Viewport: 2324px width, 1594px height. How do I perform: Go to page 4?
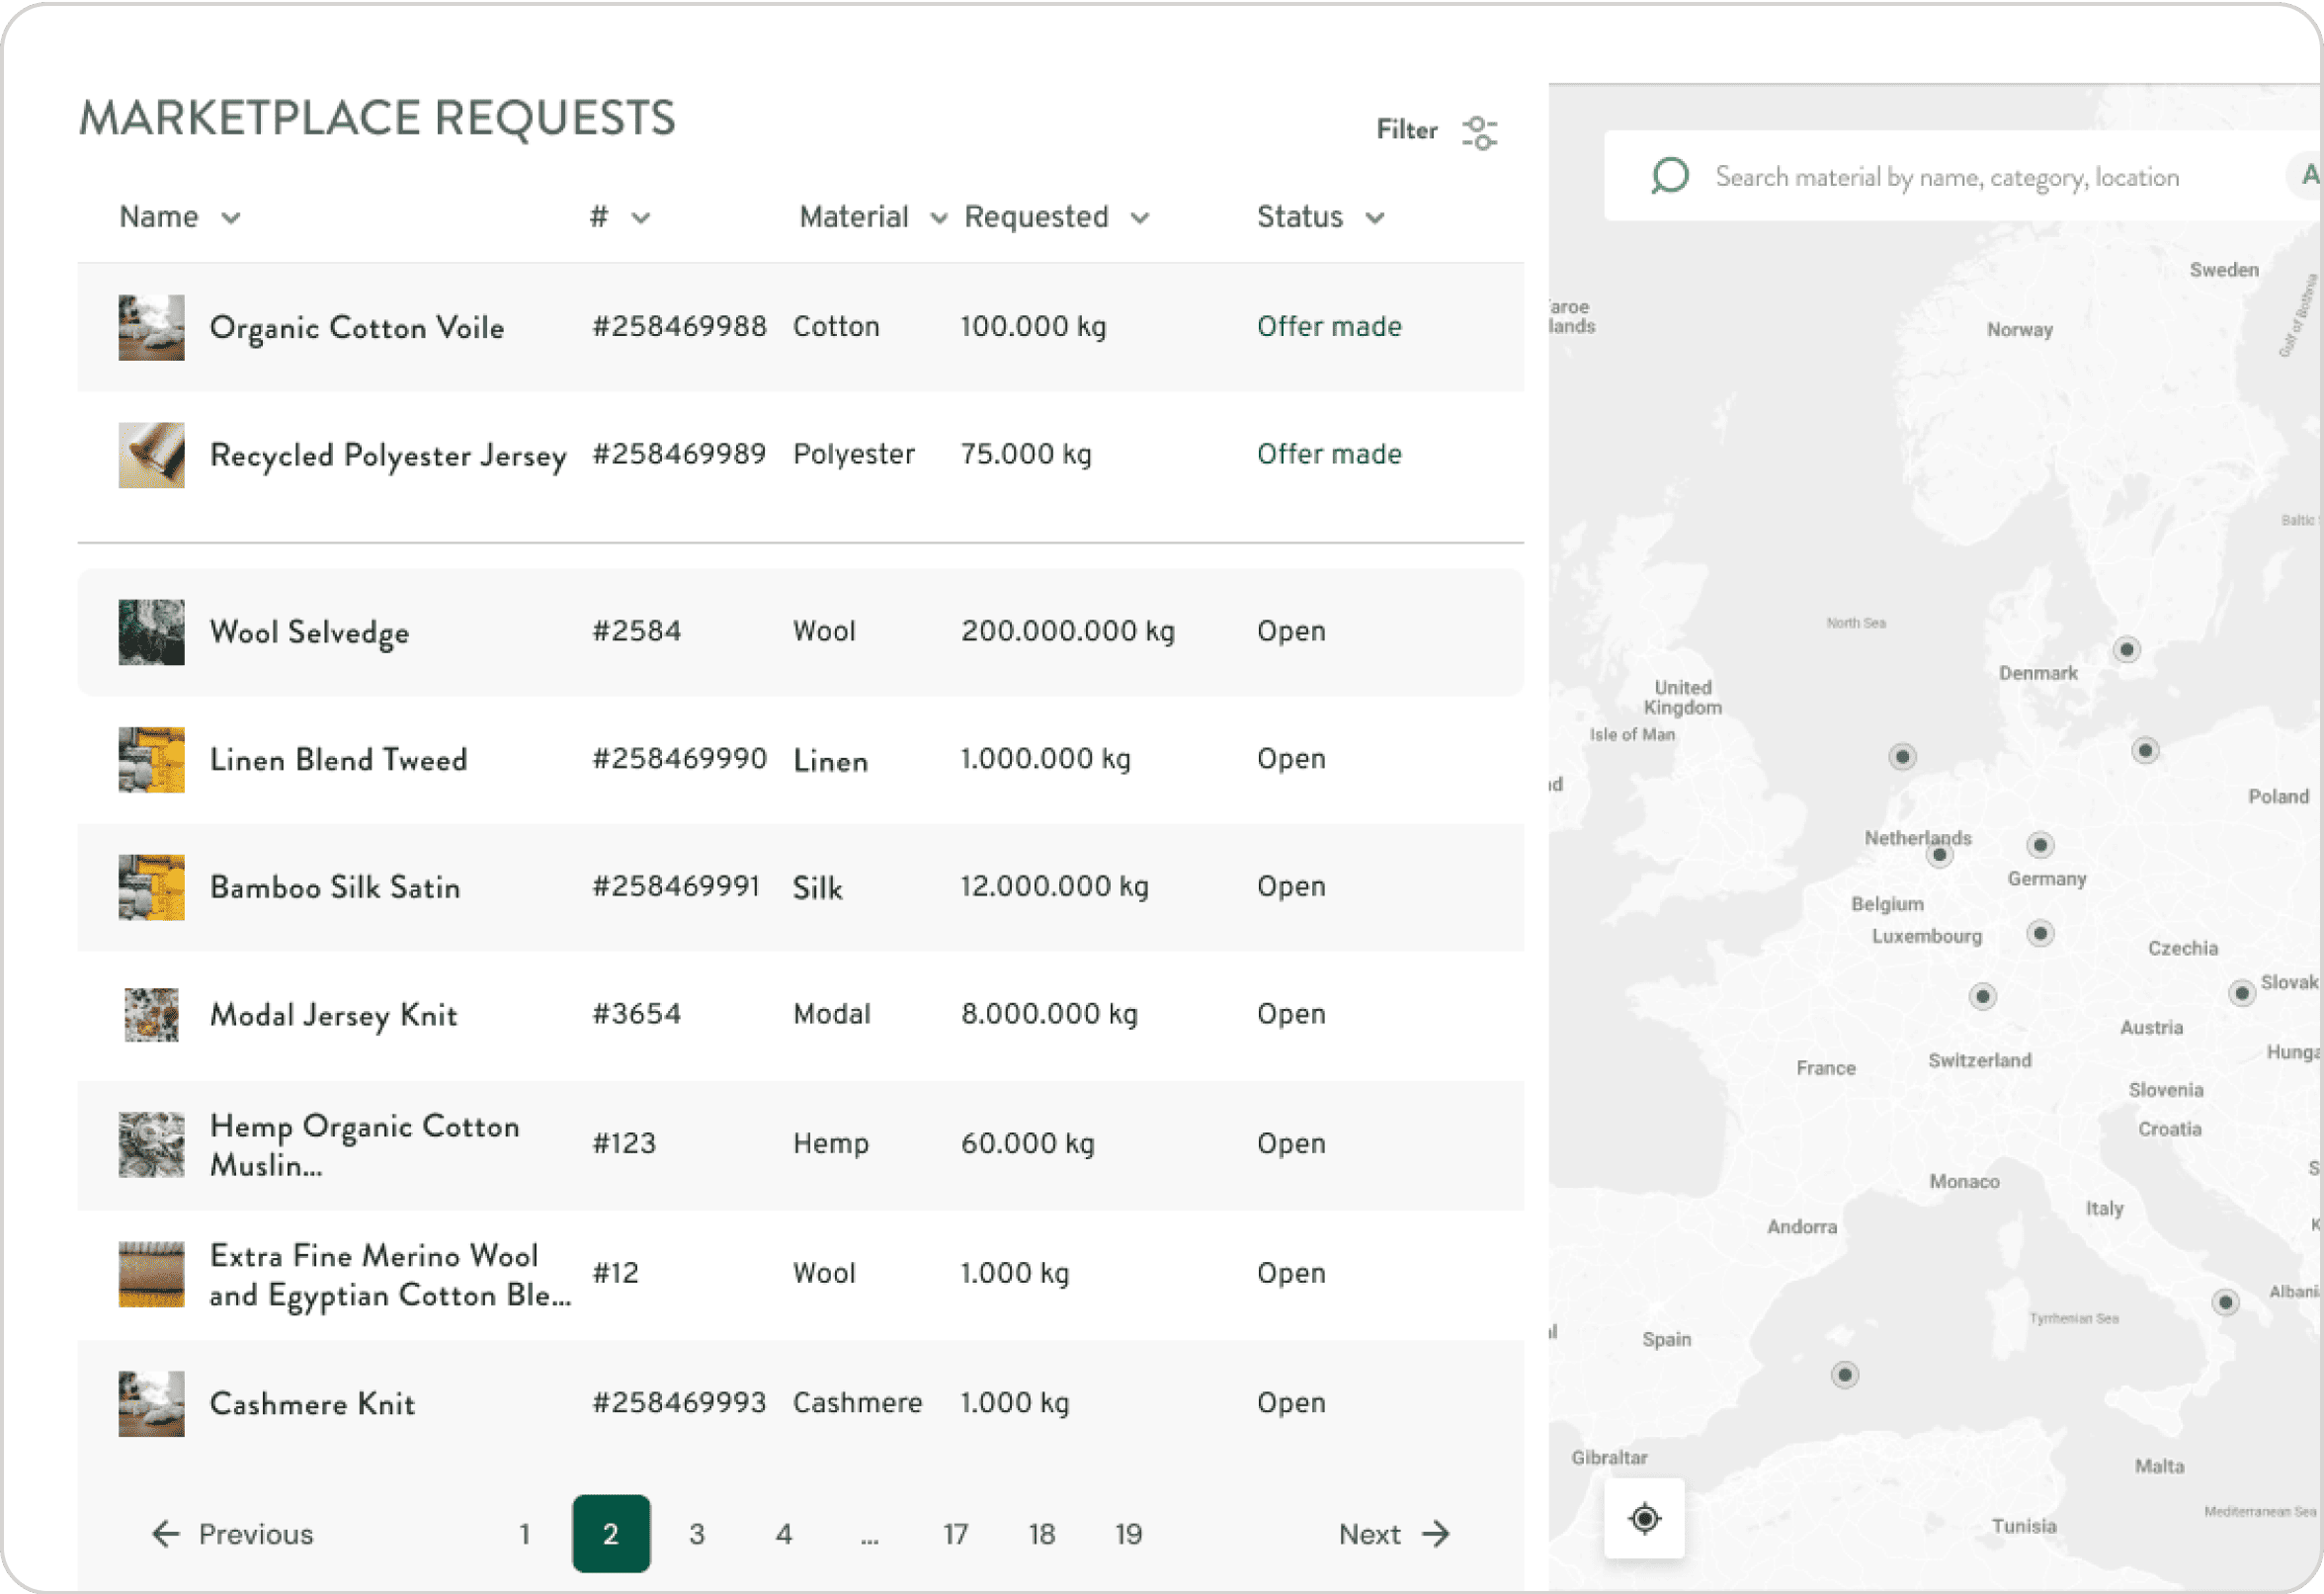point(784,1533)
